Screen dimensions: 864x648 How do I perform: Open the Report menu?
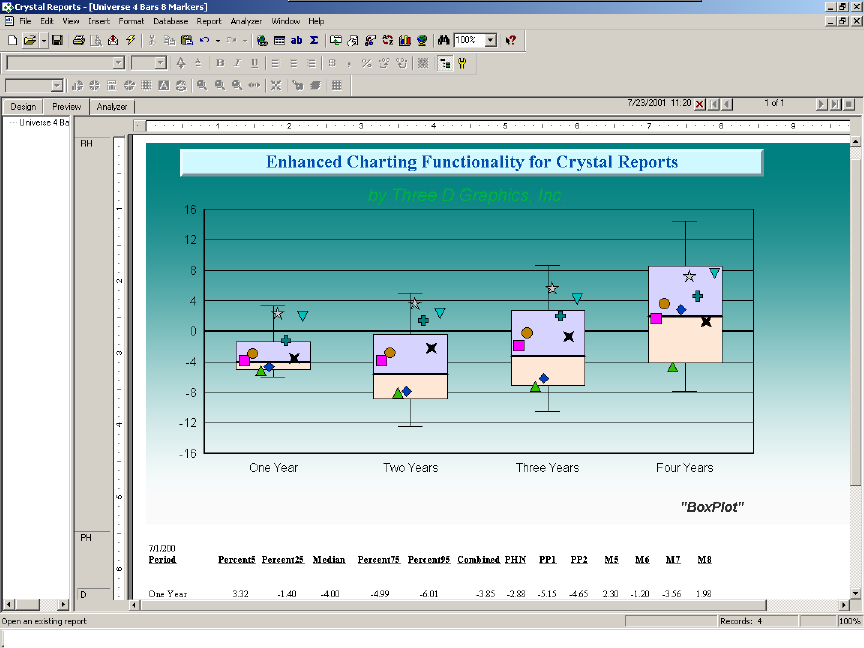pyautogui.click(x=209, y=21)
